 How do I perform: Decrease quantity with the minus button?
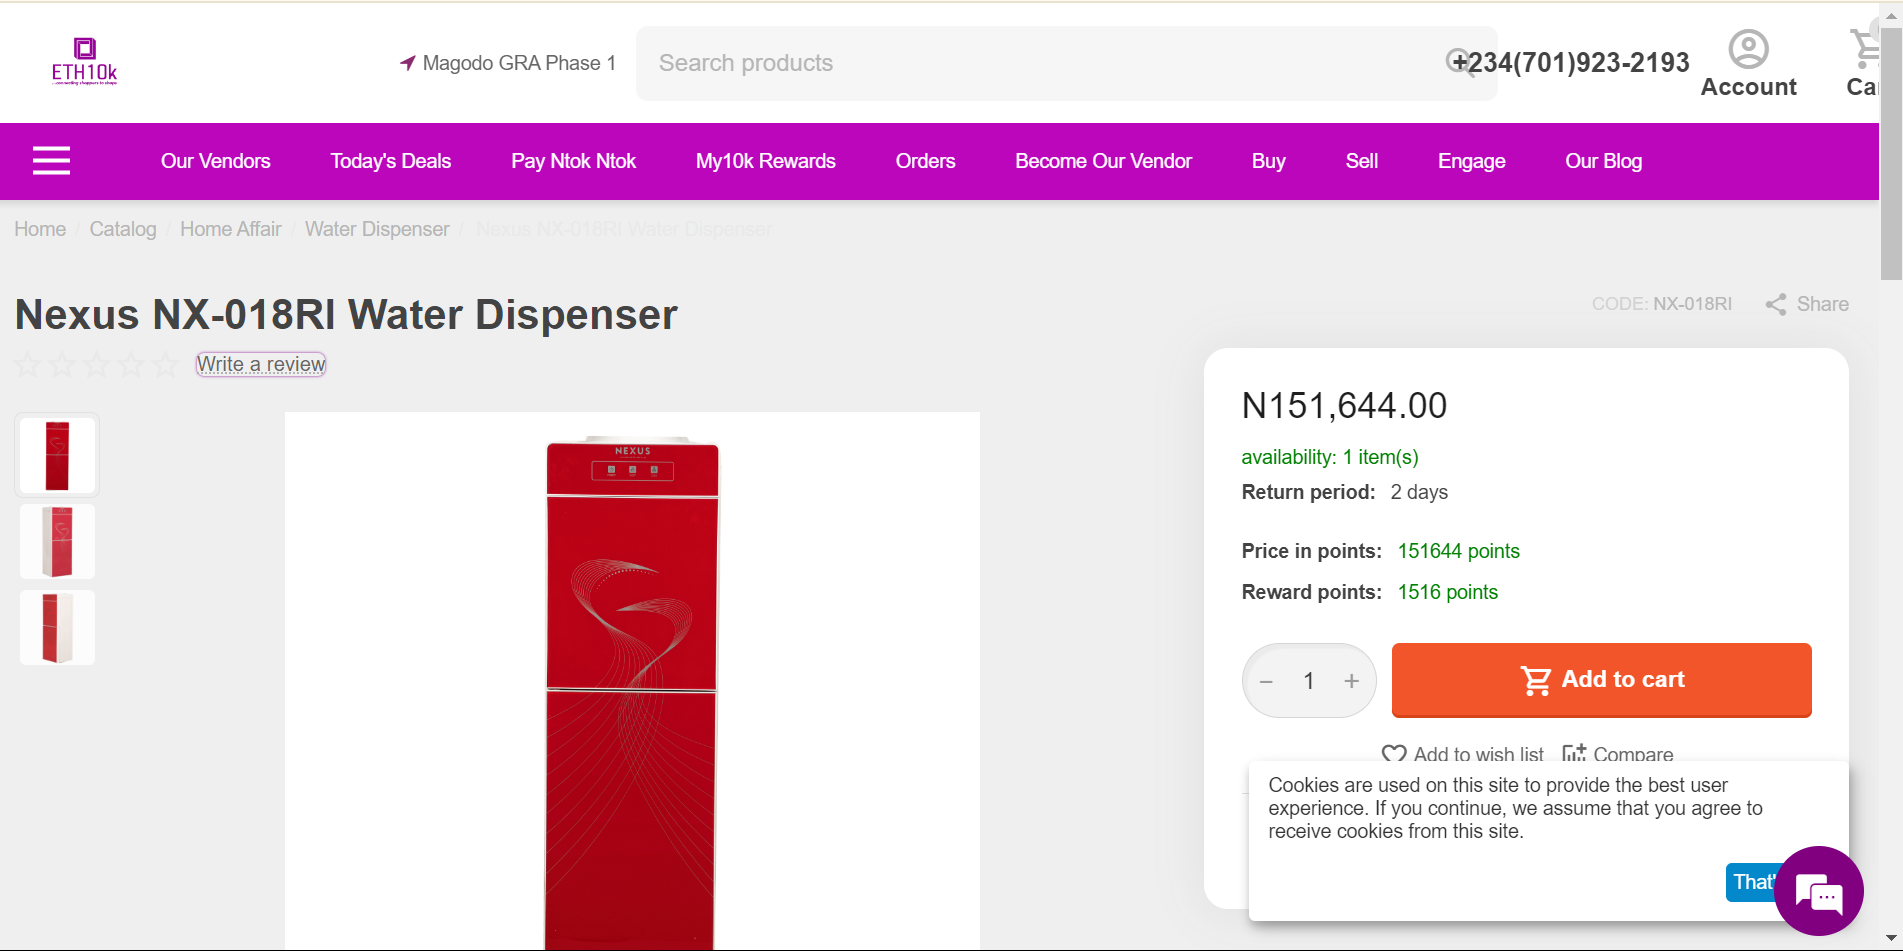(x=1266, y=681)
